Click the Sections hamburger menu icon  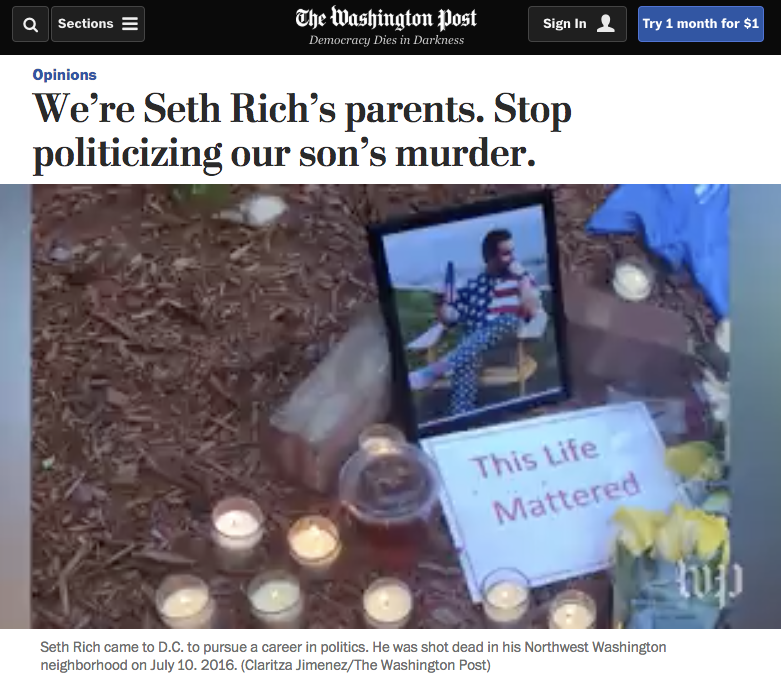(130, 24)
